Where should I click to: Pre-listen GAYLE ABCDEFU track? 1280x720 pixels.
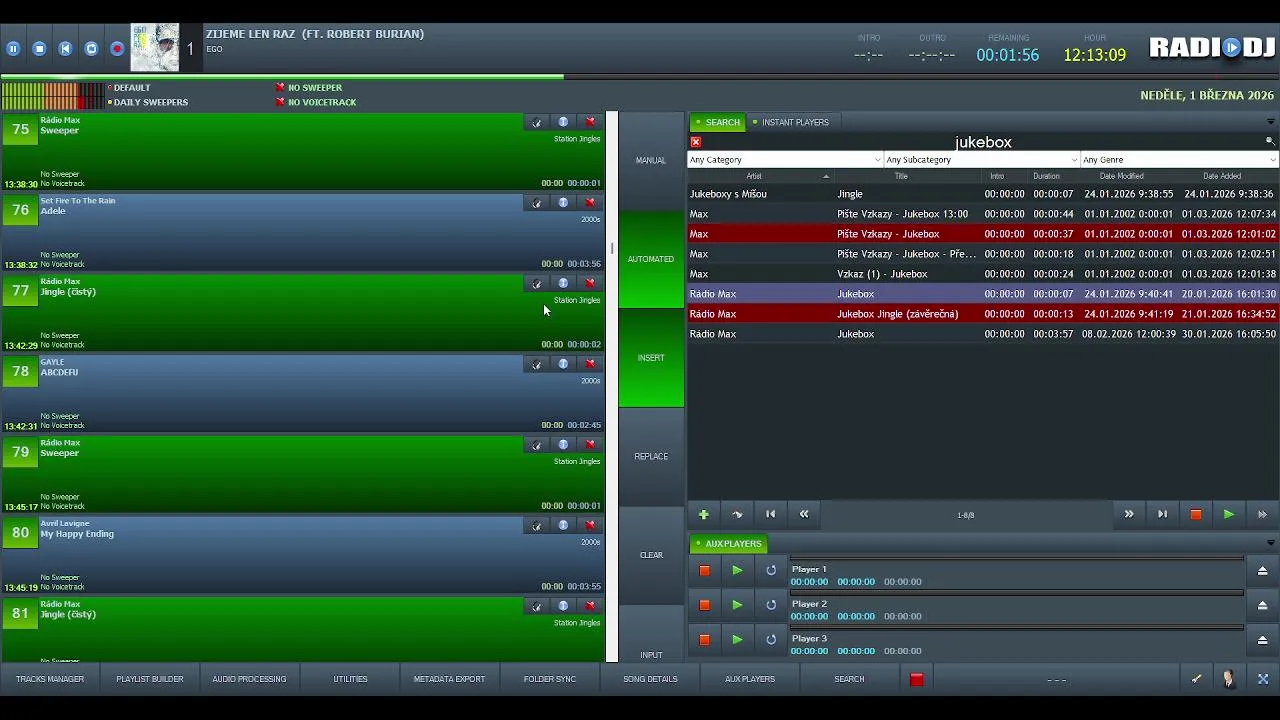[x=536, y=364]
